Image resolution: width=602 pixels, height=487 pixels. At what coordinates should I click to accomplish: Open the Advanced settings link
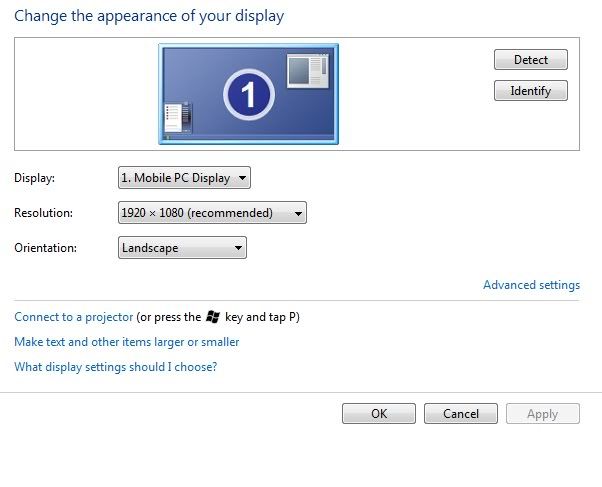click(531, 285)
